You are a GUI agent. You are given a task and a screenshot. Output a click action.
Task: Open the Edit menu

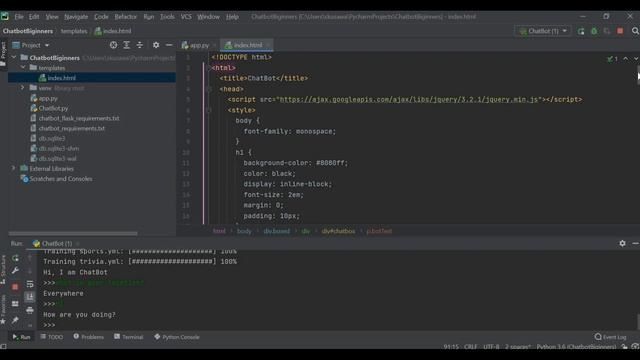pyautogui.click(x=34, y=17)
